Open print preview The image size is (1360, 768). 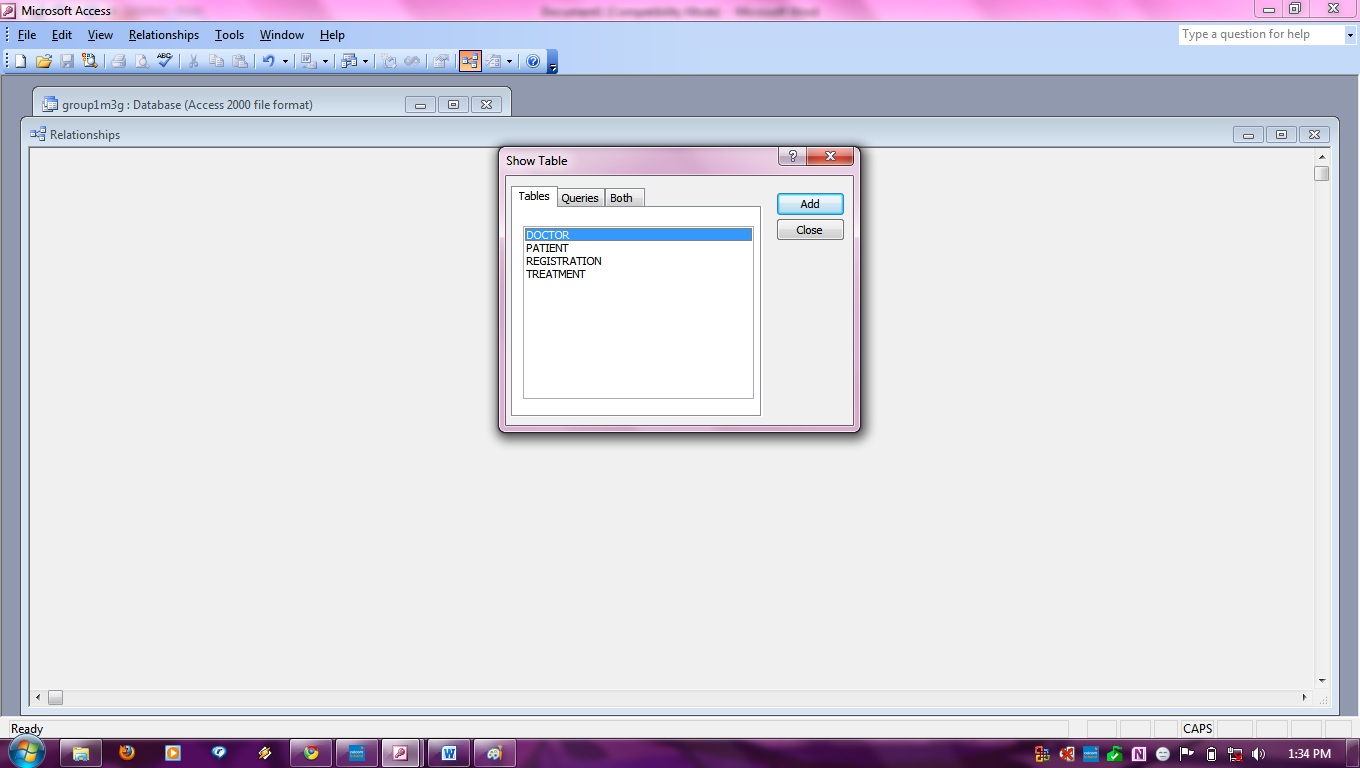(141, 60)
